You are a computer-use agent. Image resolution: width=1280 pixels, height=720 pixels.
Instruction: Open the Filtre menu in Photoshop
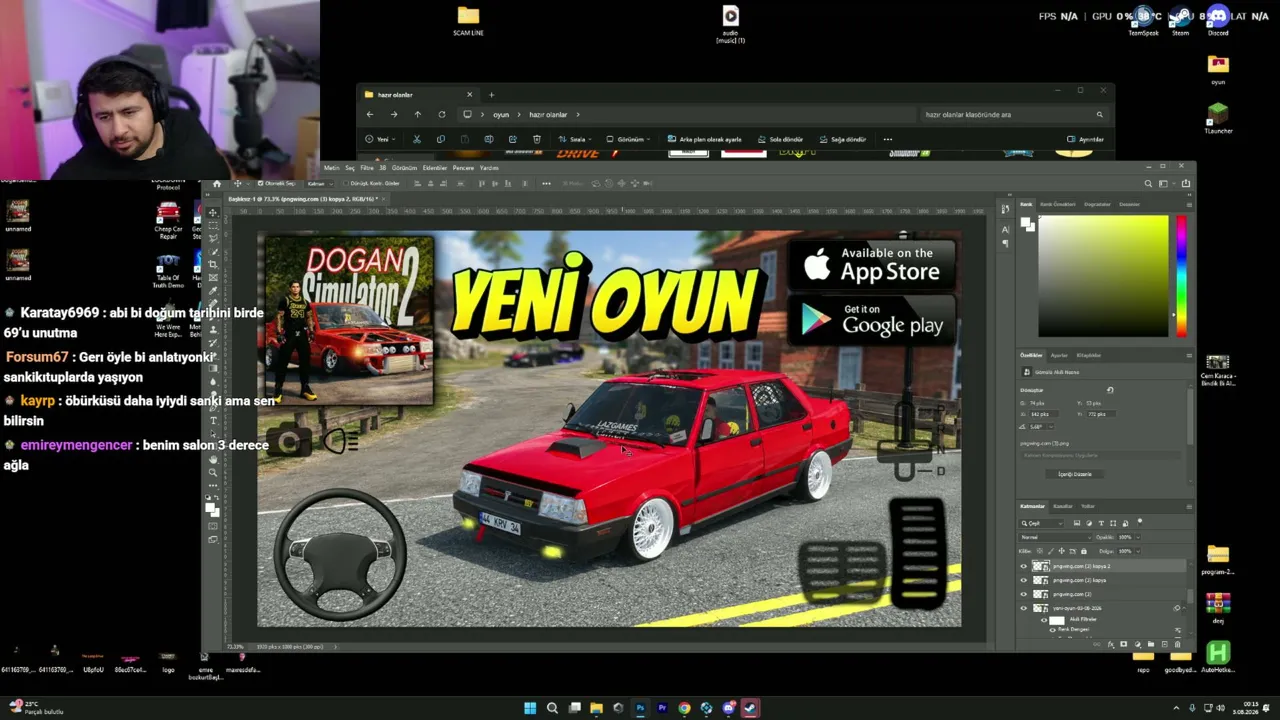(366, 168)
